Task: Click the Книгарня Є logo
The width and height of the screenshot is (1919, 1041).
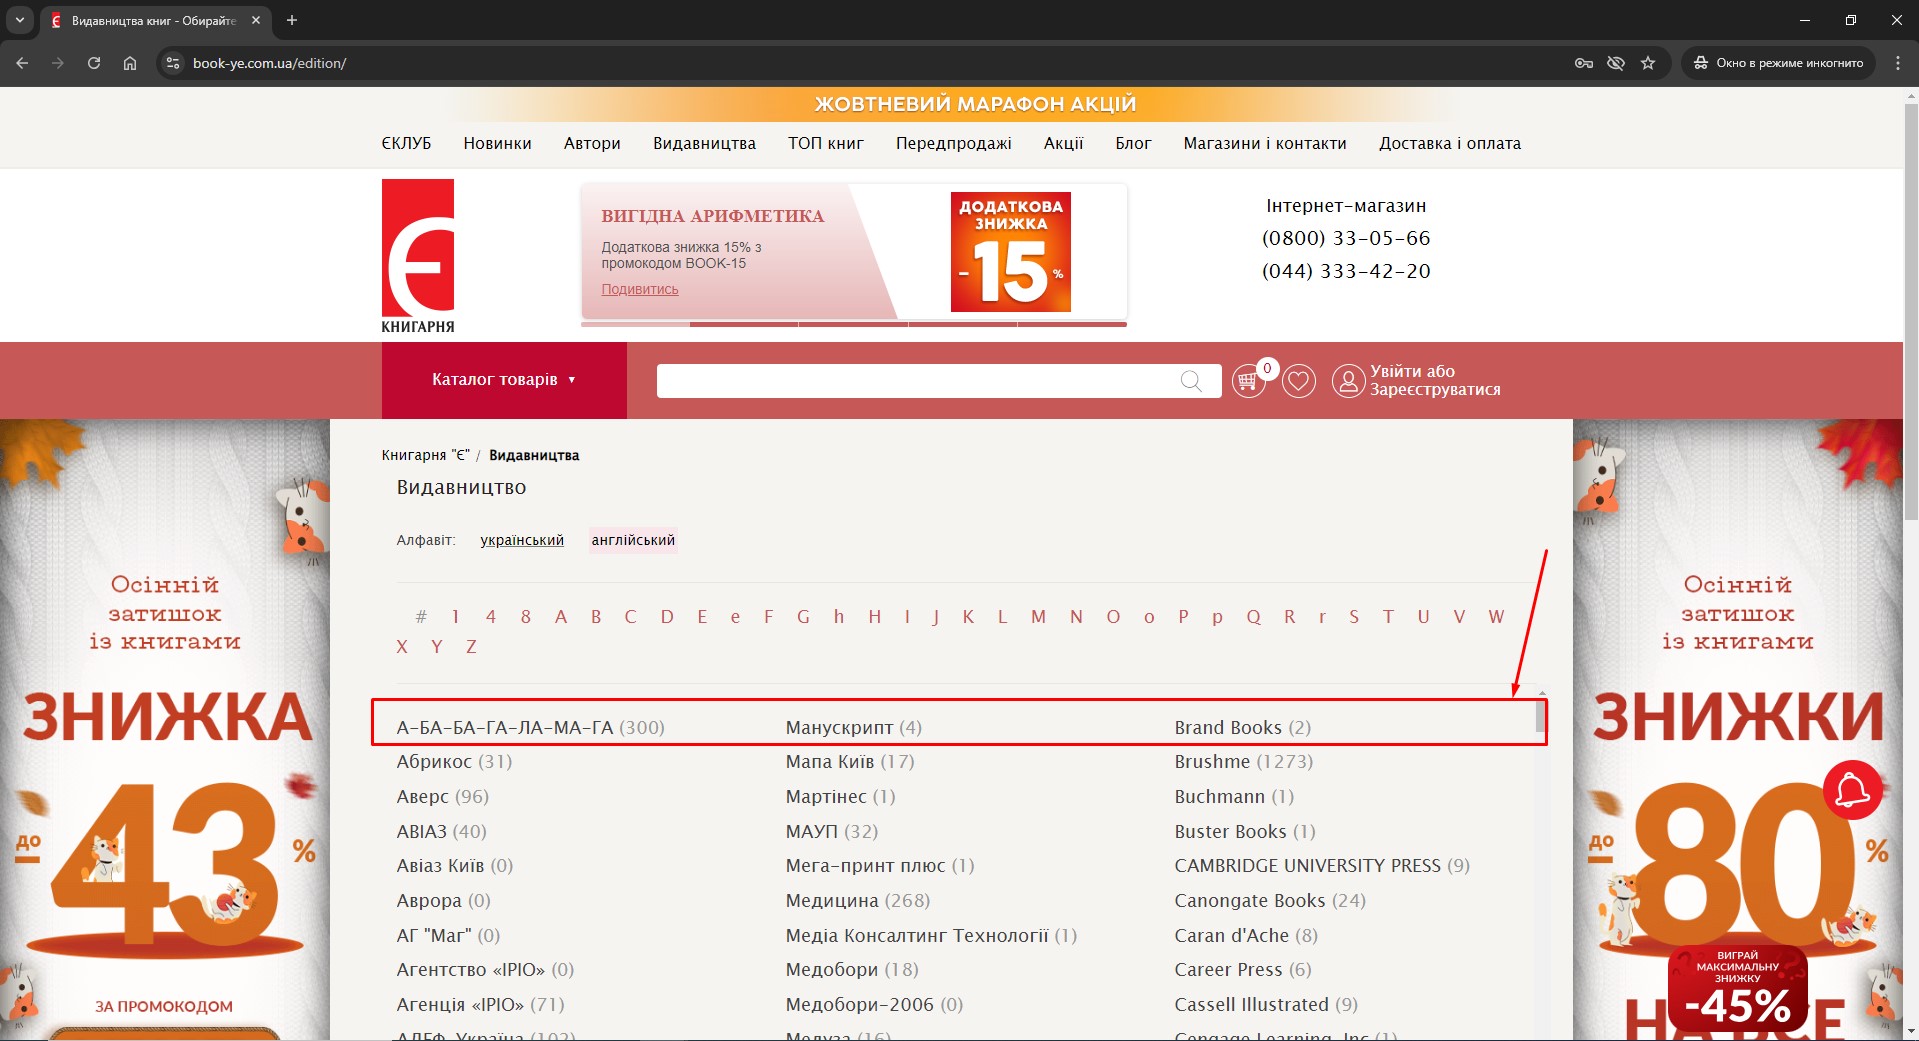Action: click(x=418, y=256)
